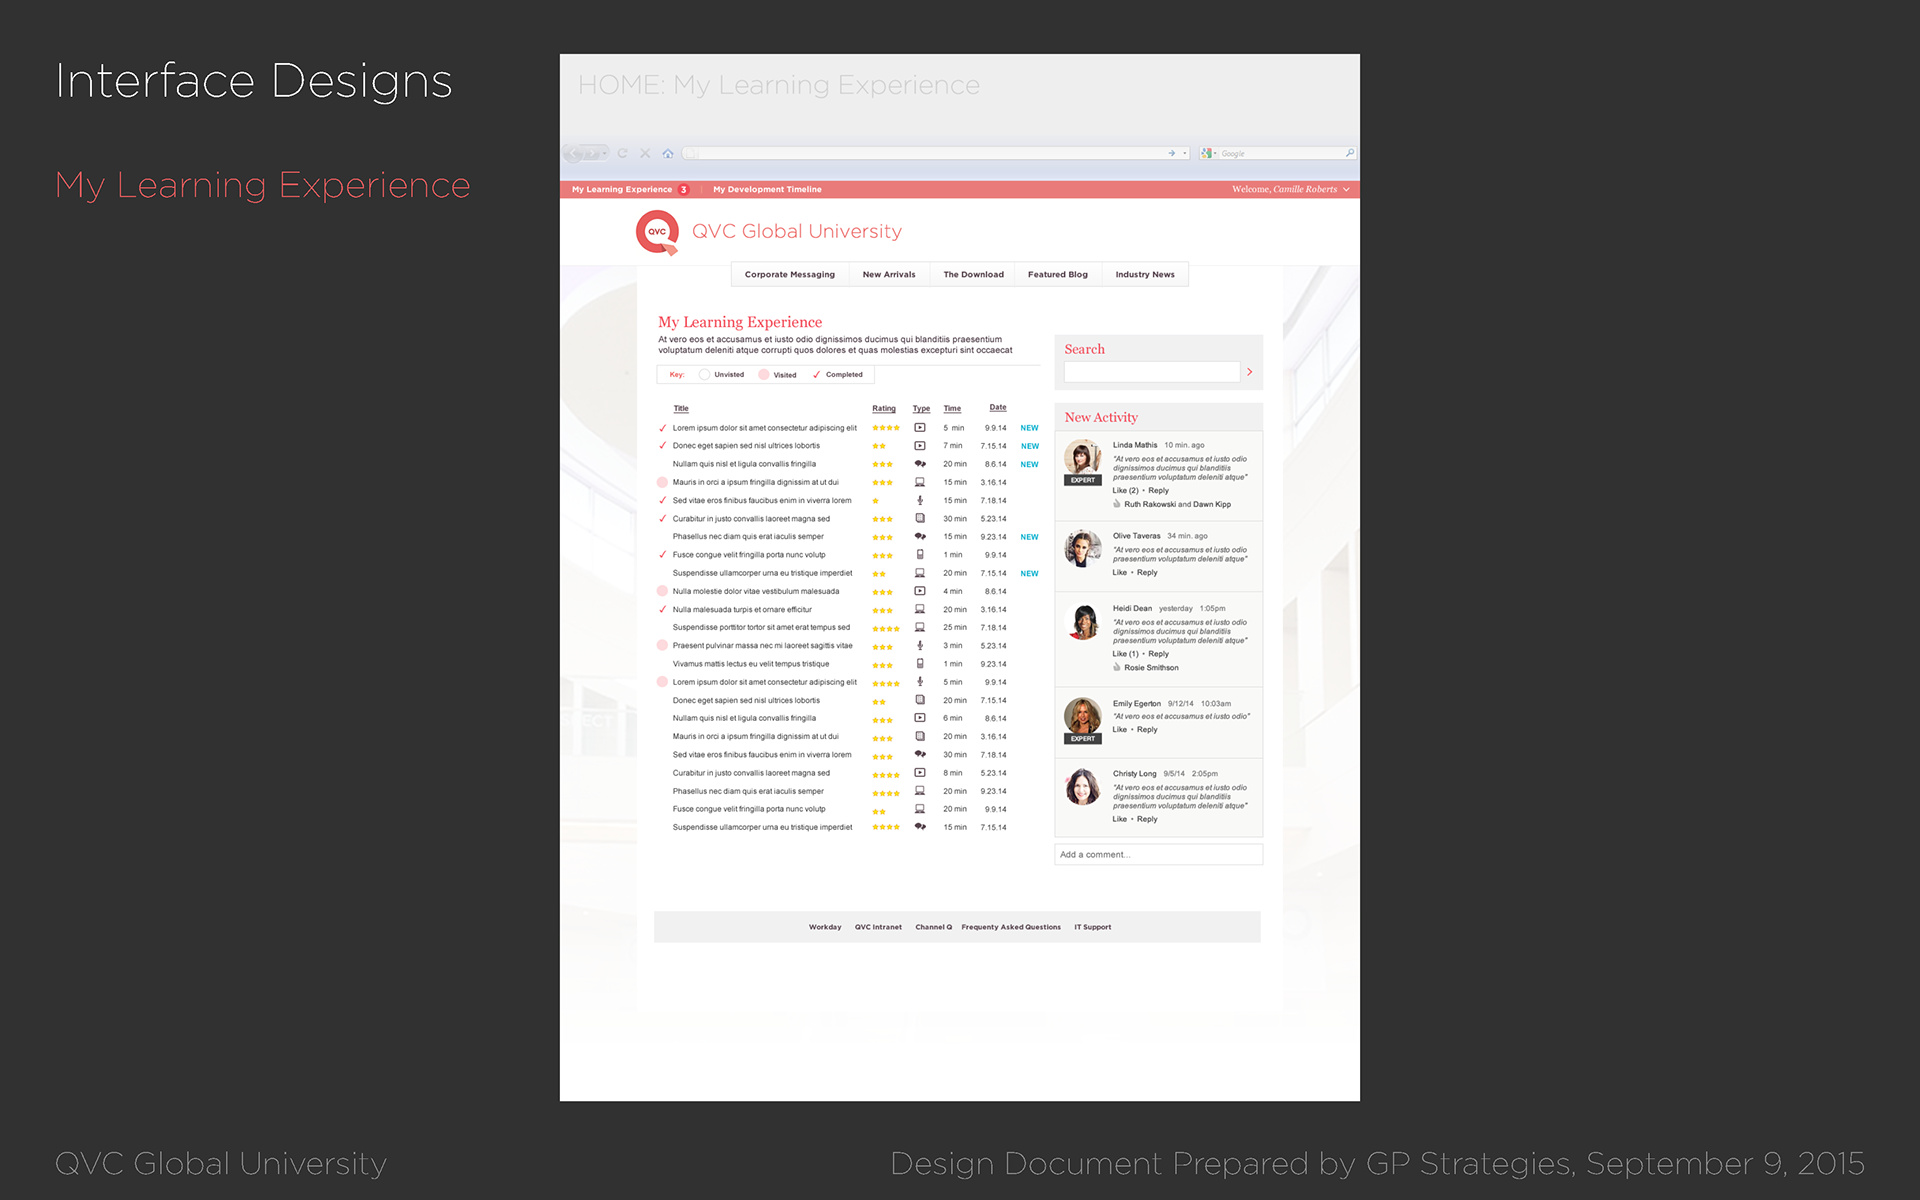The height and width of the screenshot is (1200, 1920).
Task: Click checkmark beside Curabitur 30 min row
Action: pyautogui.click(x=662, y=518)
